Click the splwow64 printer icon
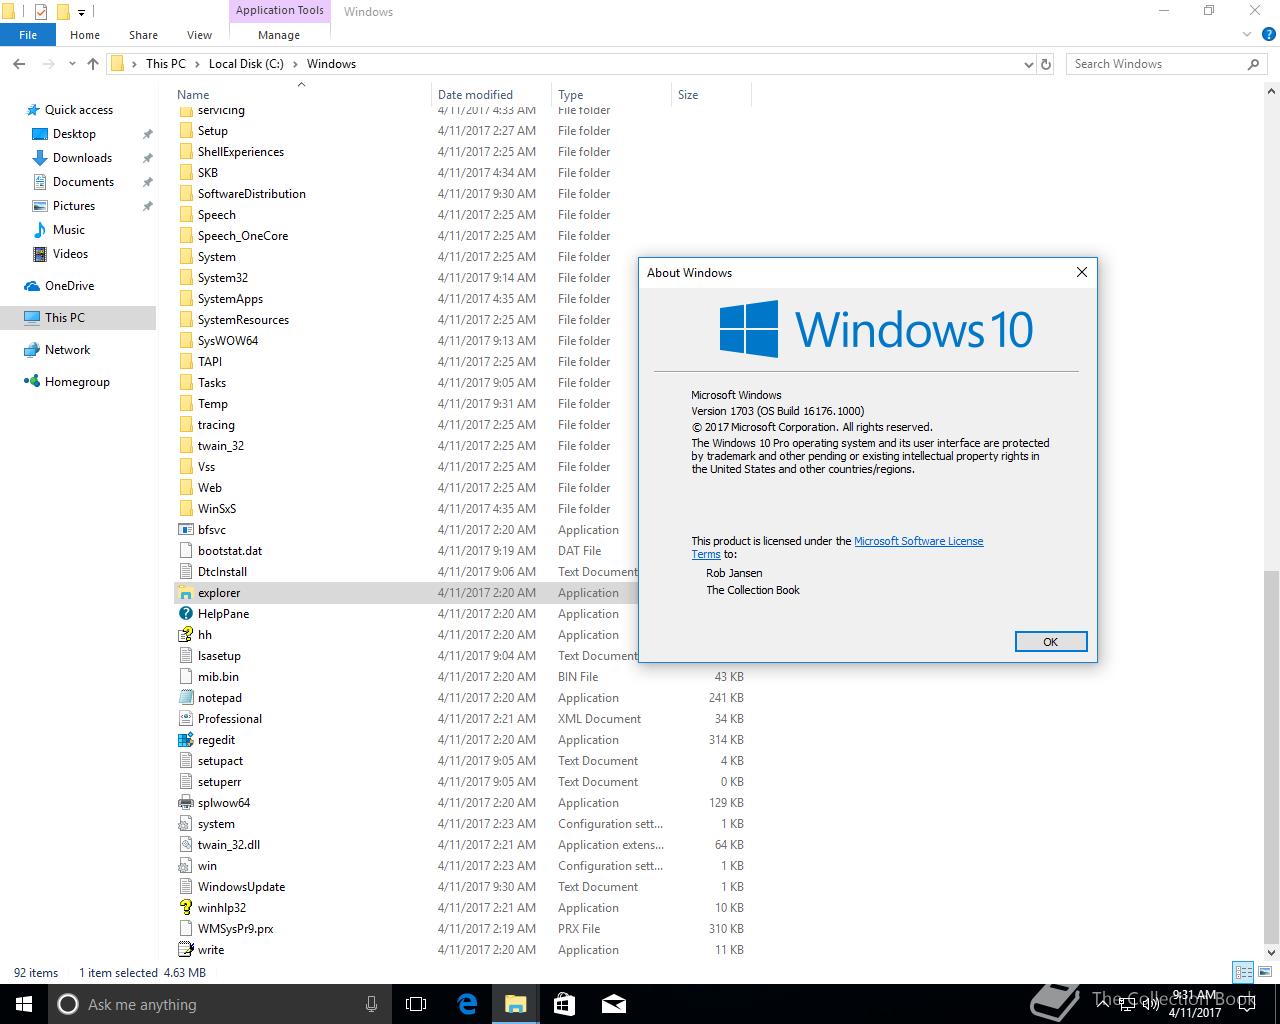Image resolution: width=1280 pixels, height=1024 pixels. point(185,803)
